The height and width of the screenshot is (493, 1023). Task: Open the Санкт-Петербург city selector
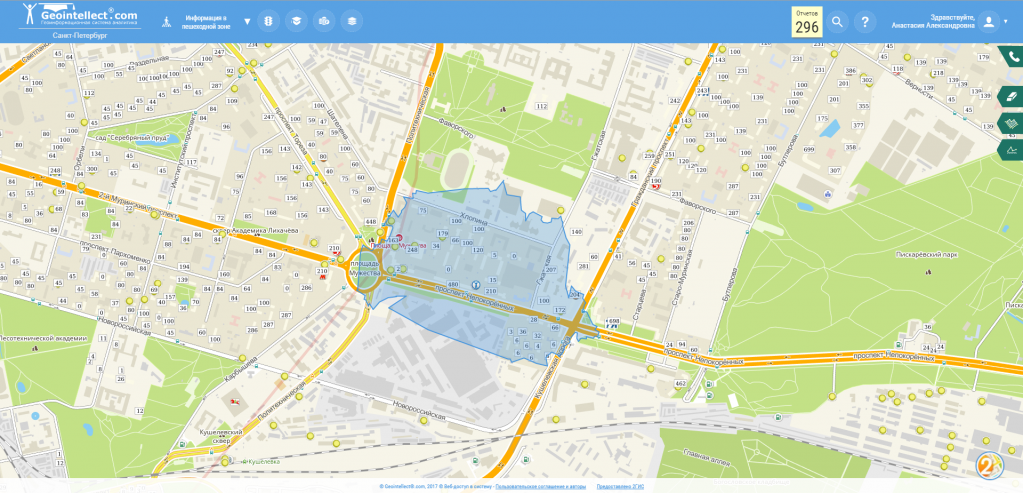80,35
